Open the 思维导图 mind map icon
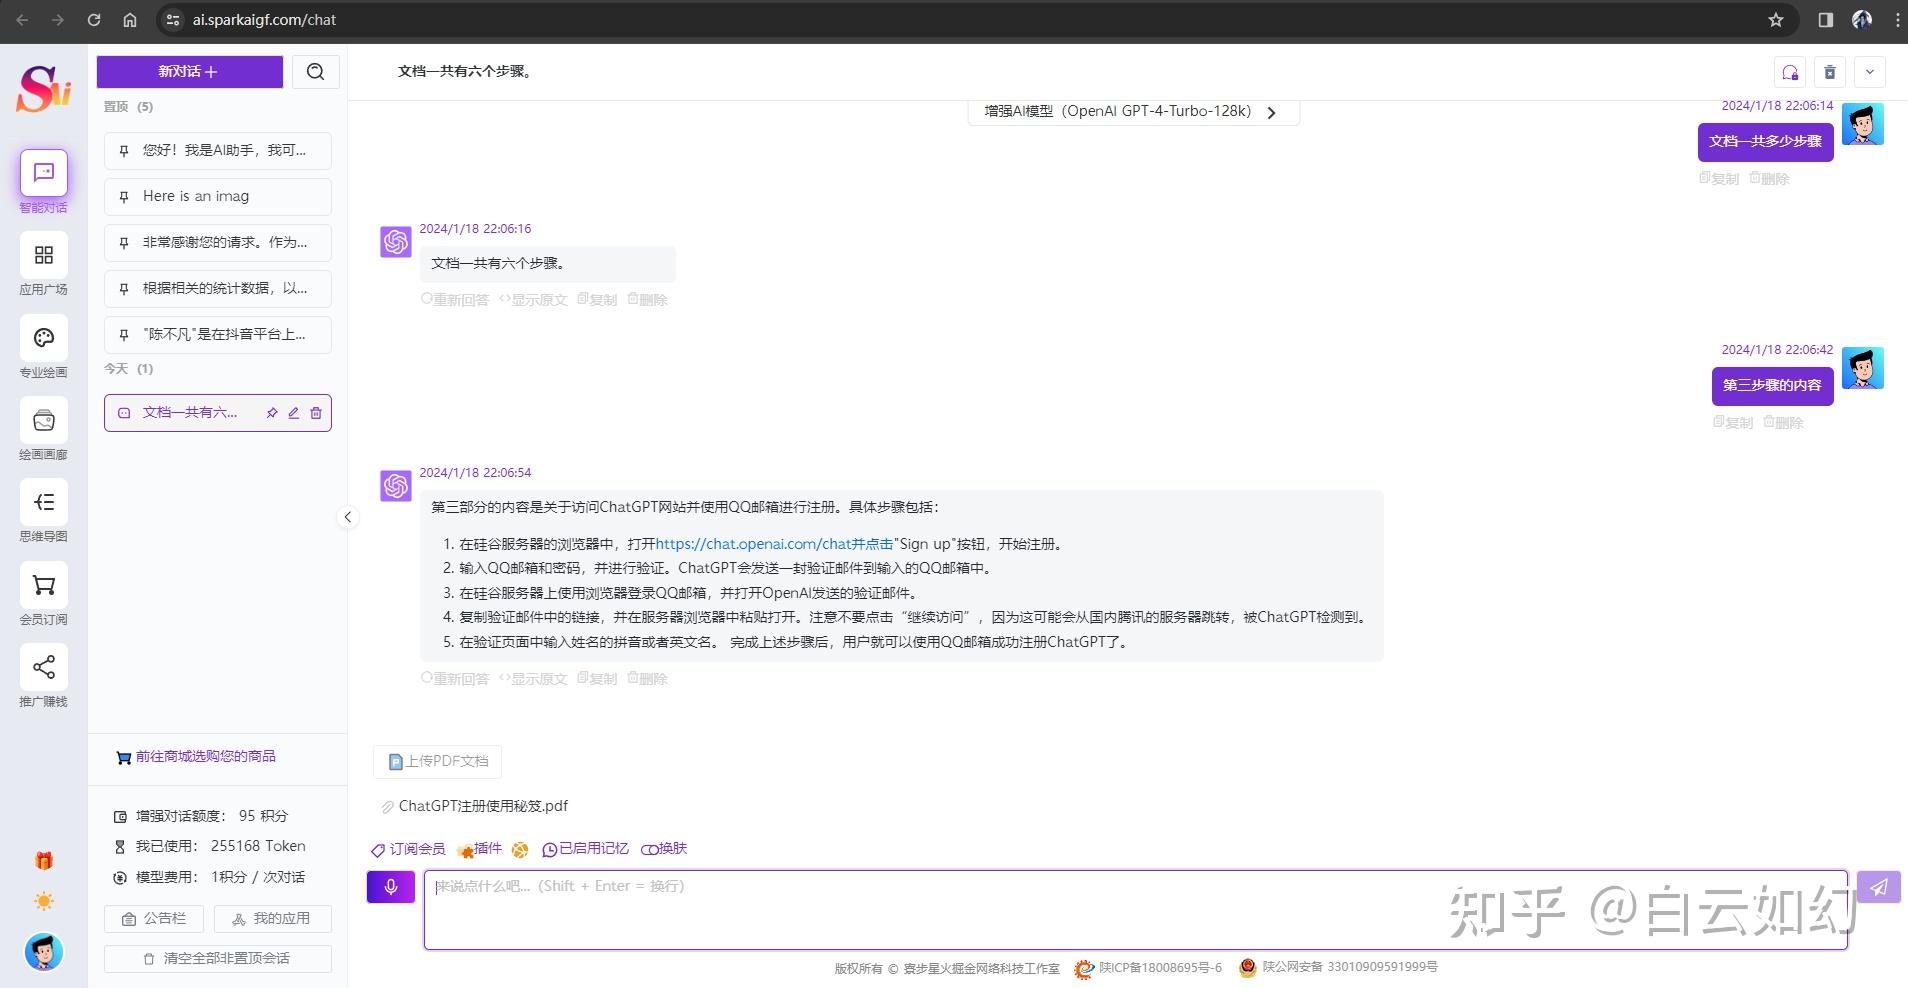Viewport: 1908px width, 988px height. (x=43, y=502)
